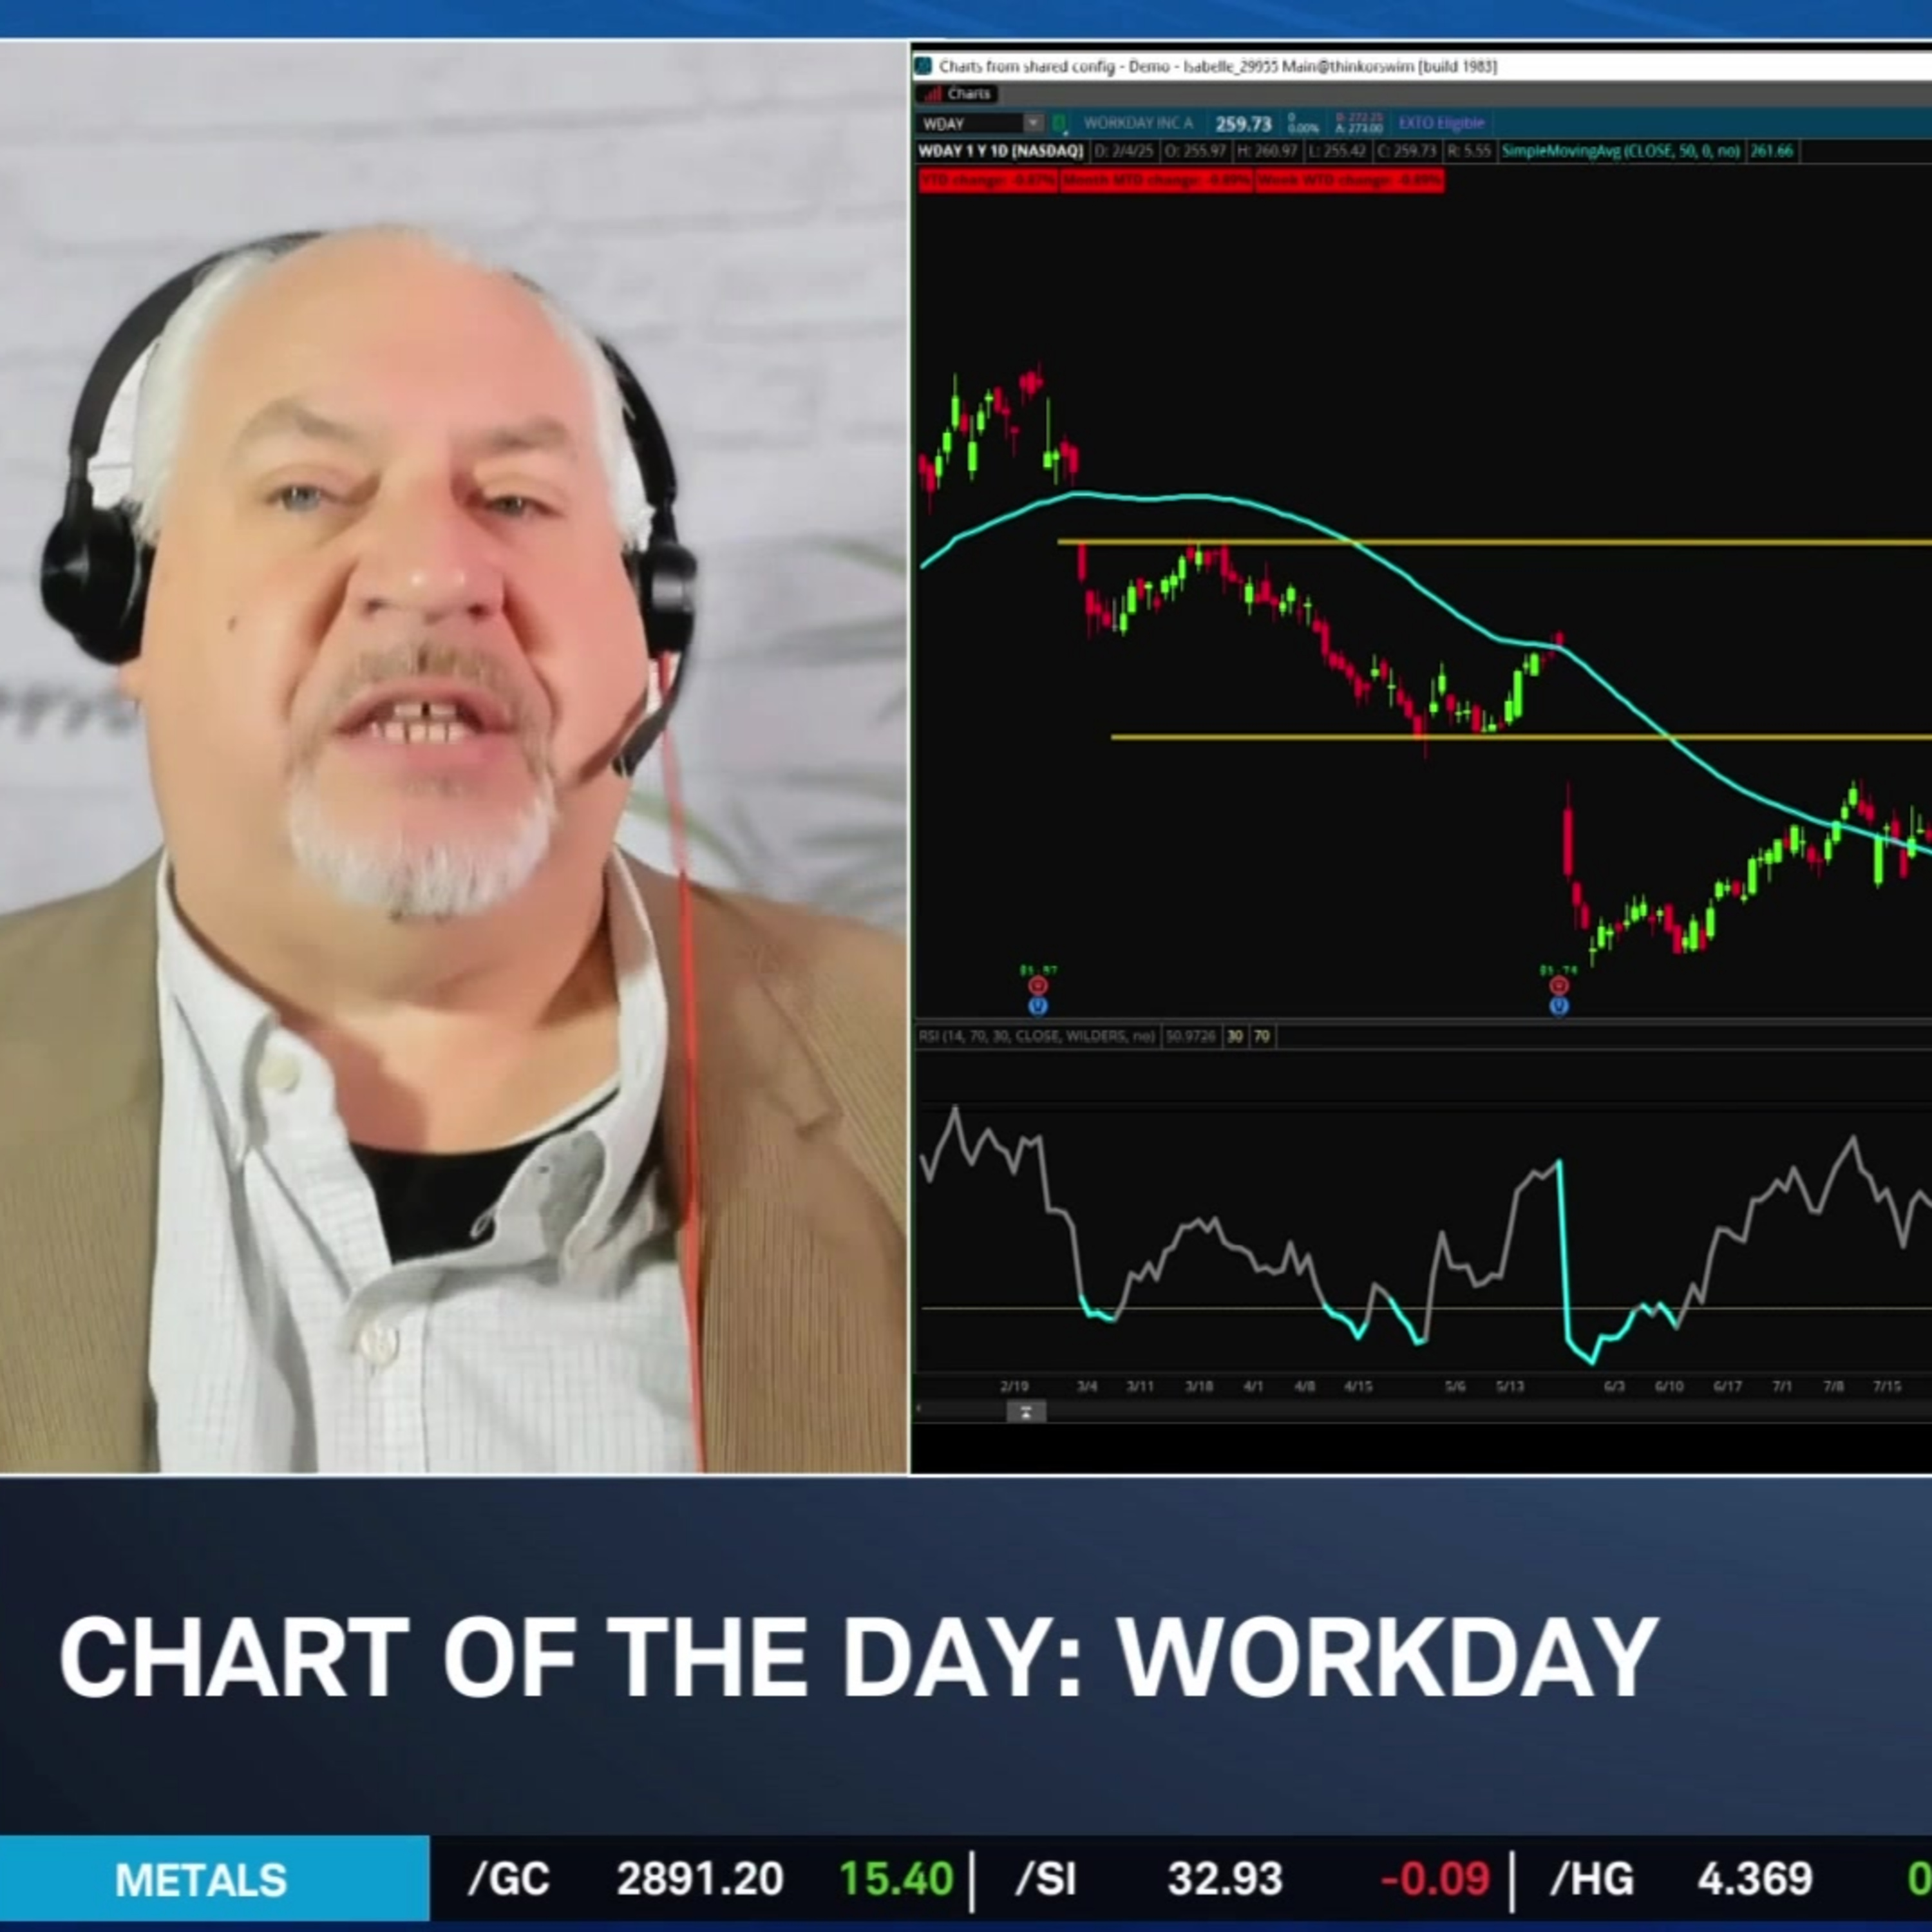Click the chart time axis scrollbar thumb
Screen dimensions: 1932x1932
(x=1026, y=1411)
